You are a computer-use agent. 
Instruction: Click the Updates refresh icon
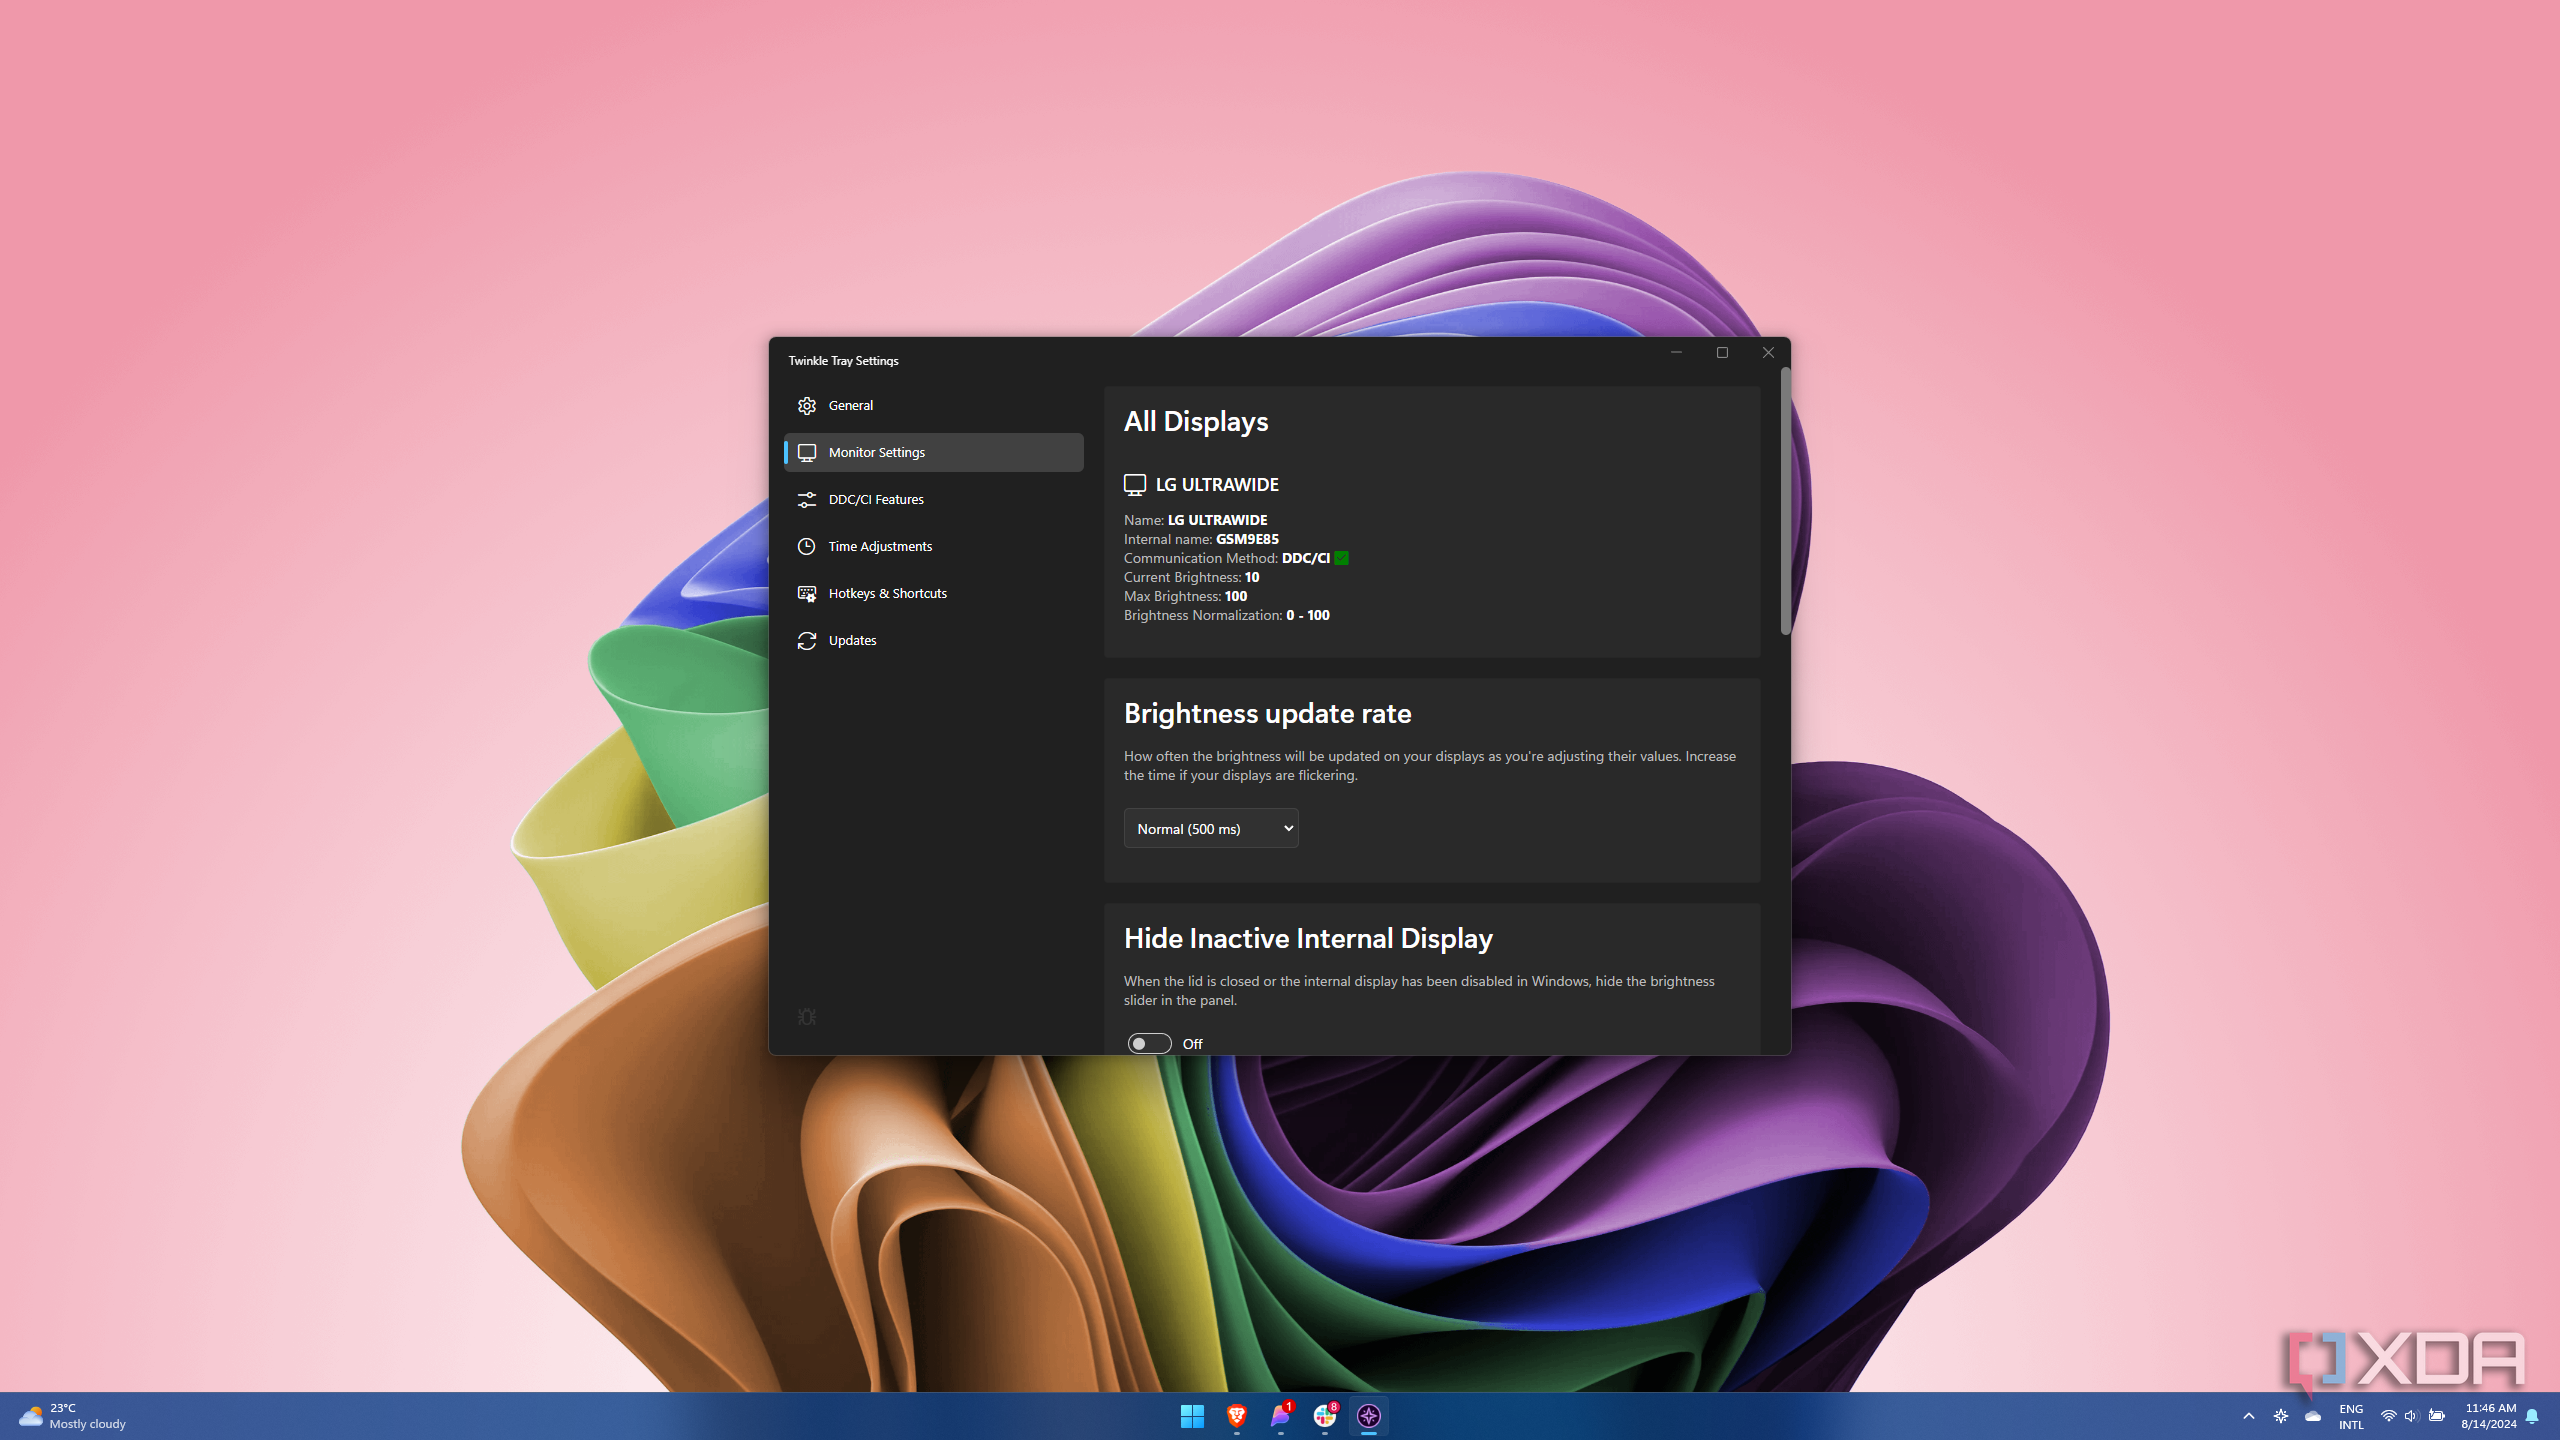point(806,640)
